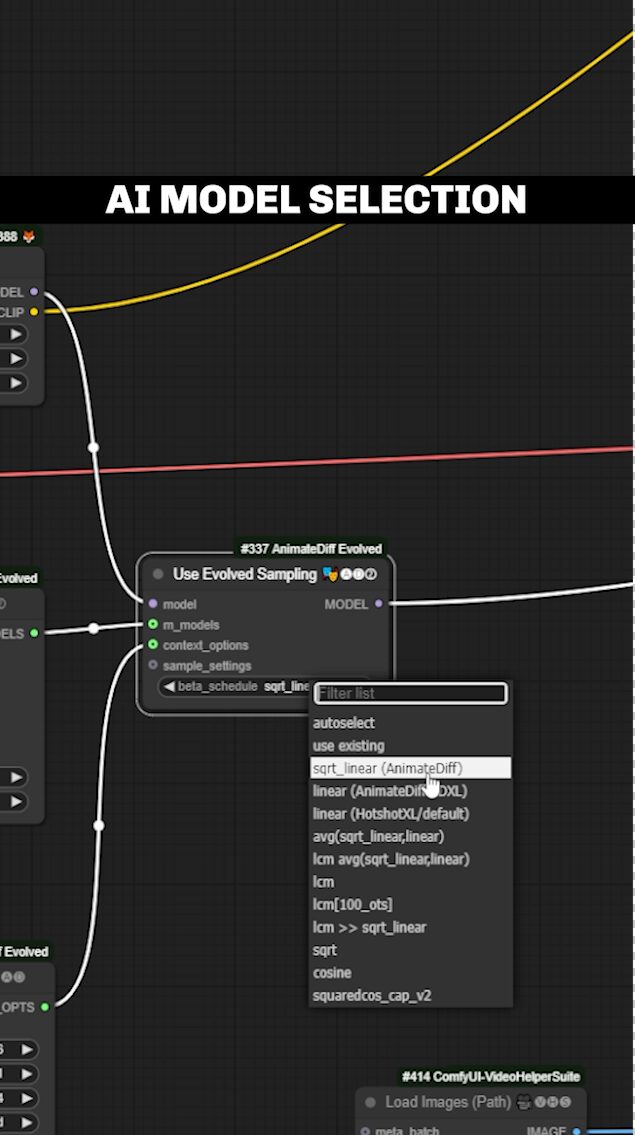
Task: Click the sample_settings input socket
Action: point(153,665)
